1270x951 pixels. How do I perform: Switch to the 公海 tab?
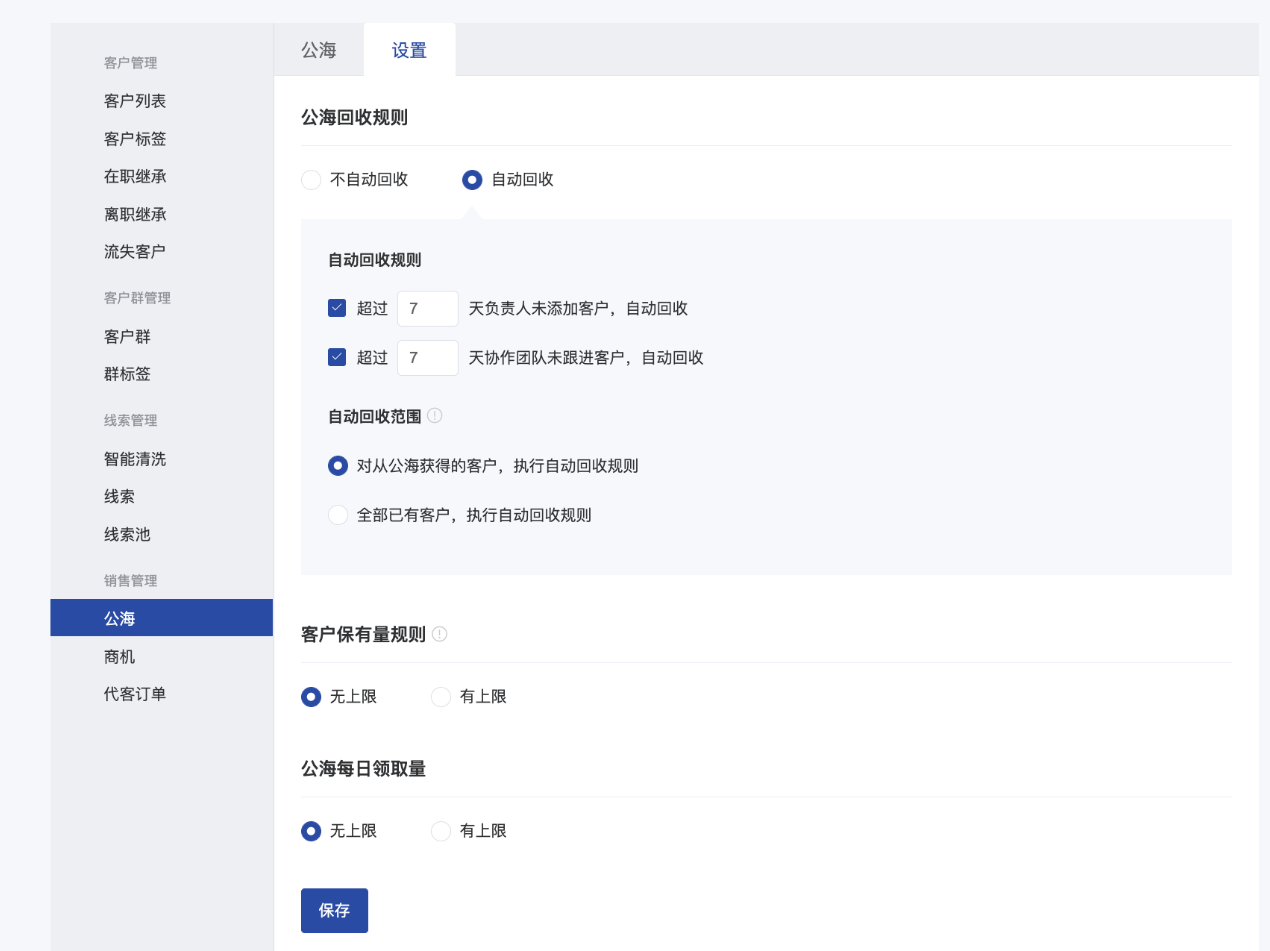click(x=319, y=50)
